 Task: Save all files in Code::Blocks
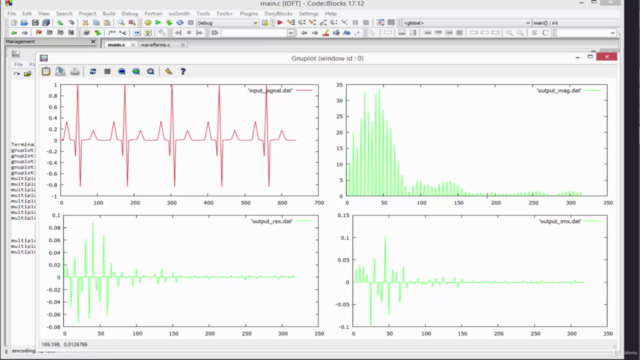click(46, 23)
